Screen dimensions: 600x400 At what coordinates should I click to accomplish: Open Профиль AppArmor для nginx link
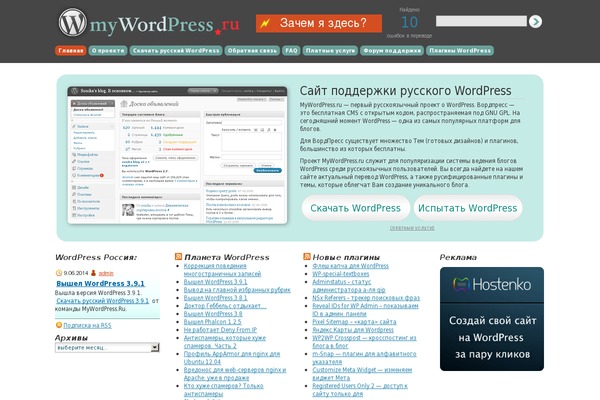(232, 358)
